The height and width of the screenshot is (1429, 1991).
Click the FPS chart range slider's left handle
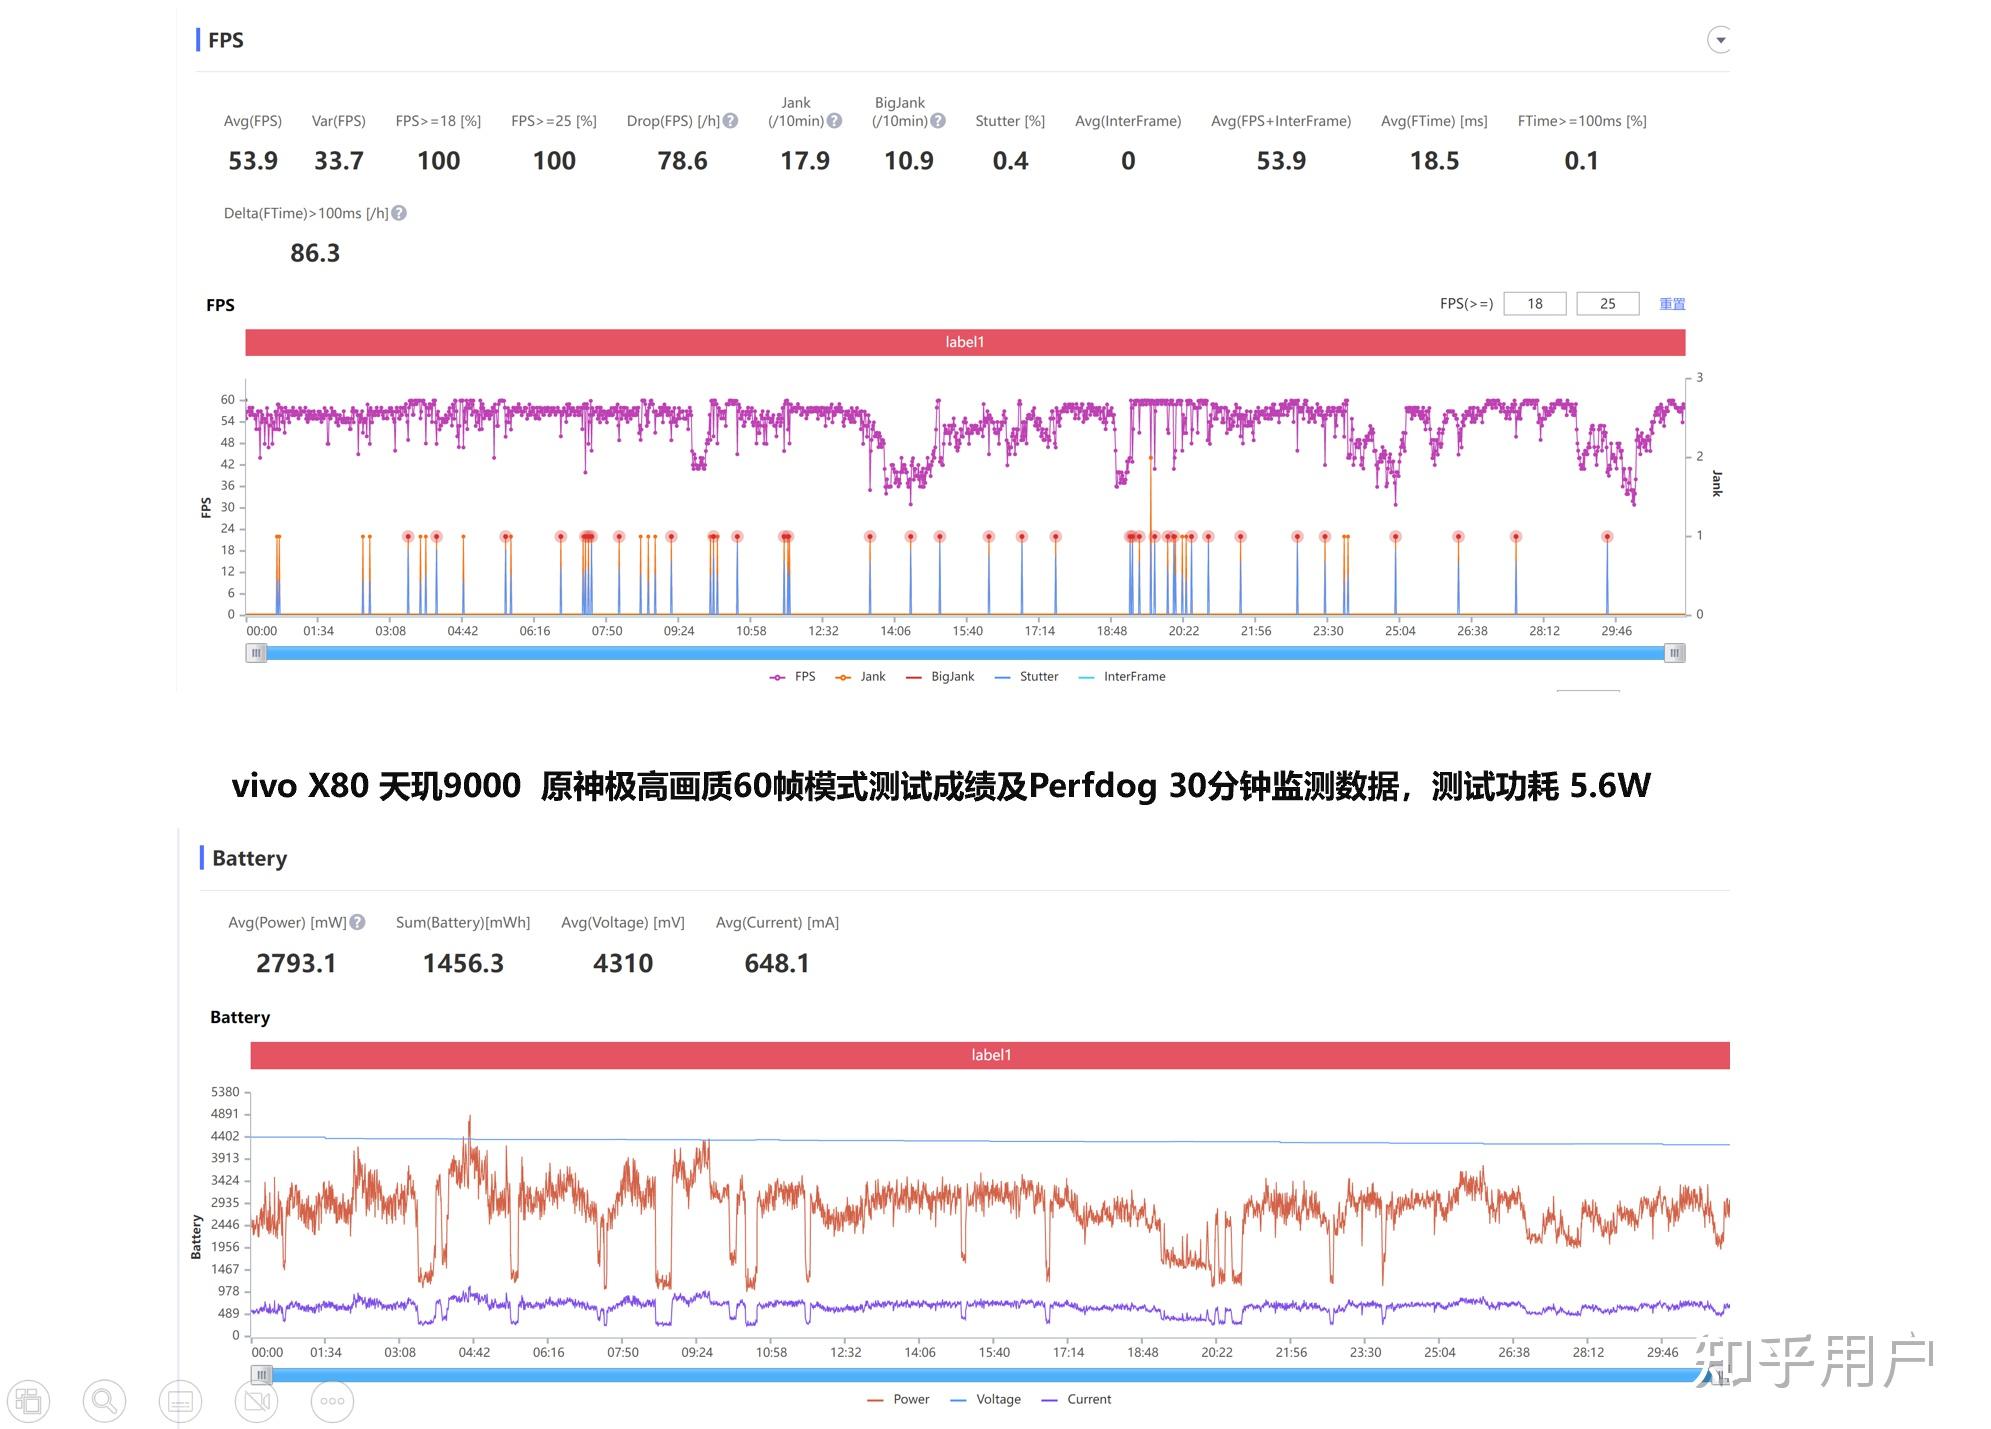(x=257, y=653)
